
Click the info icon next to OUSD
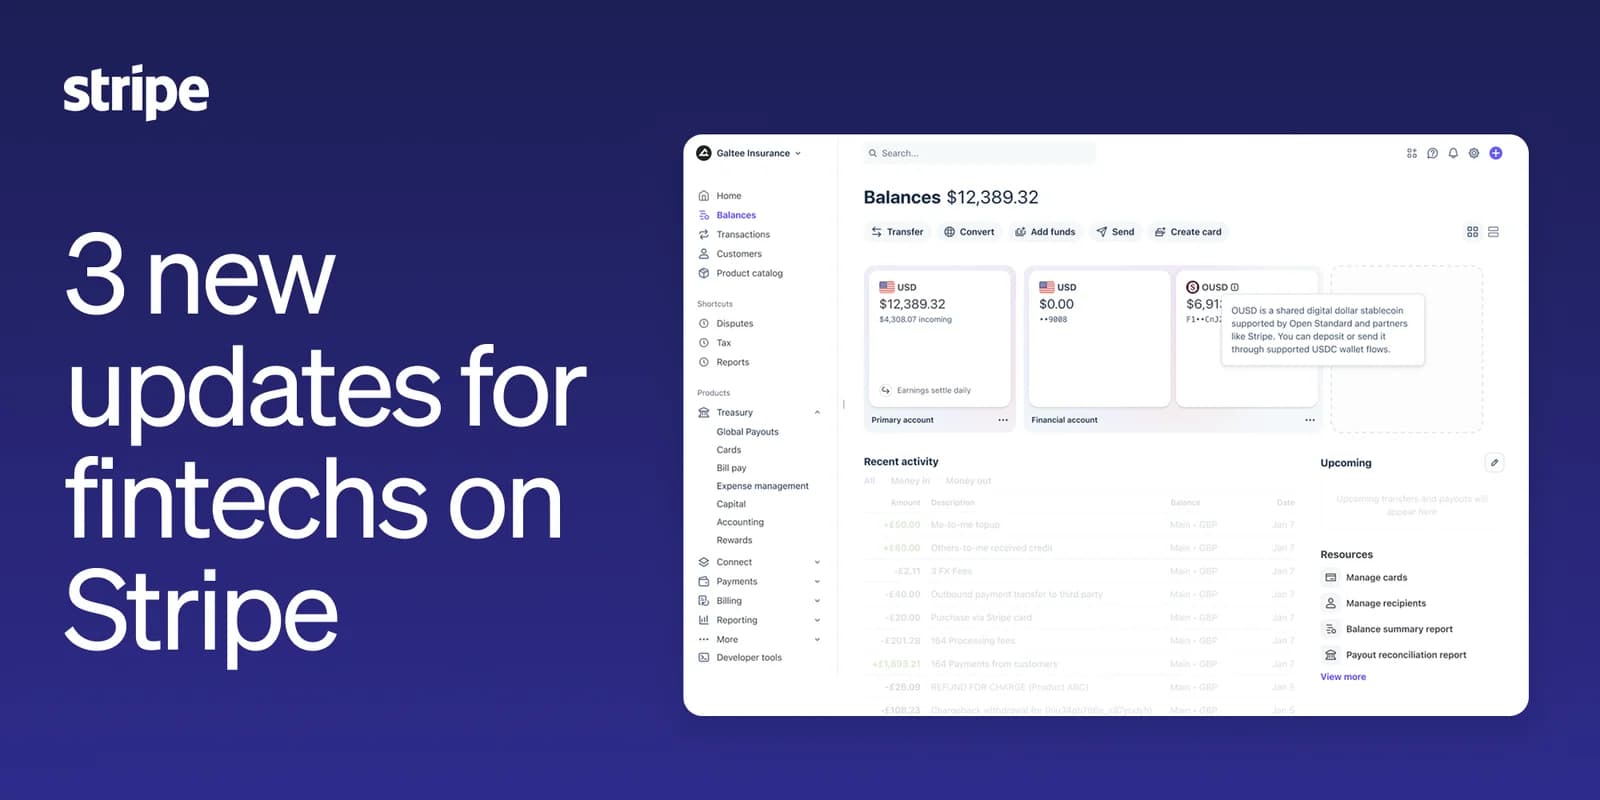click(x=1235, y=287)
